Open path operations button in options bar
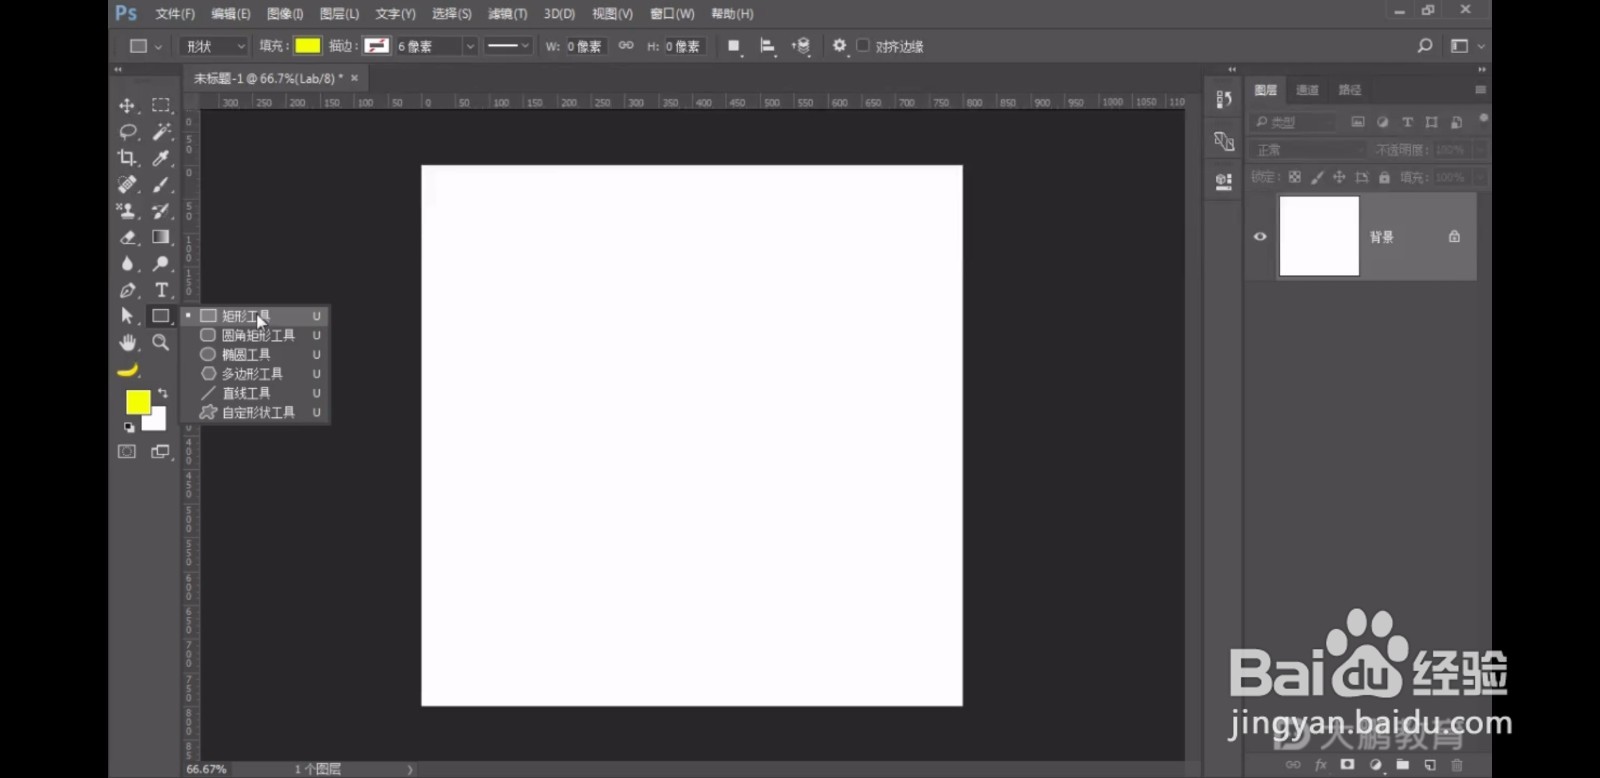The height and width of the screenshot is (778, 1600). click(733, 46)
